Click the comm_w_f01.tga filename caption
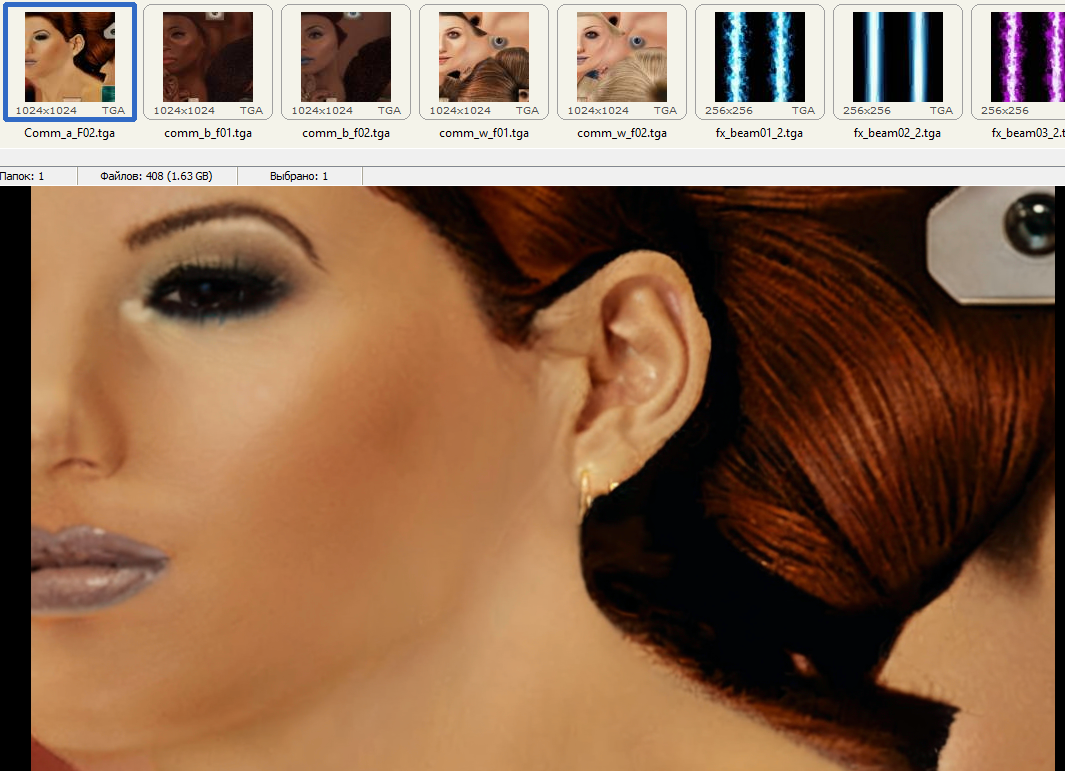The image size is (1065, 771). [484, 132]
